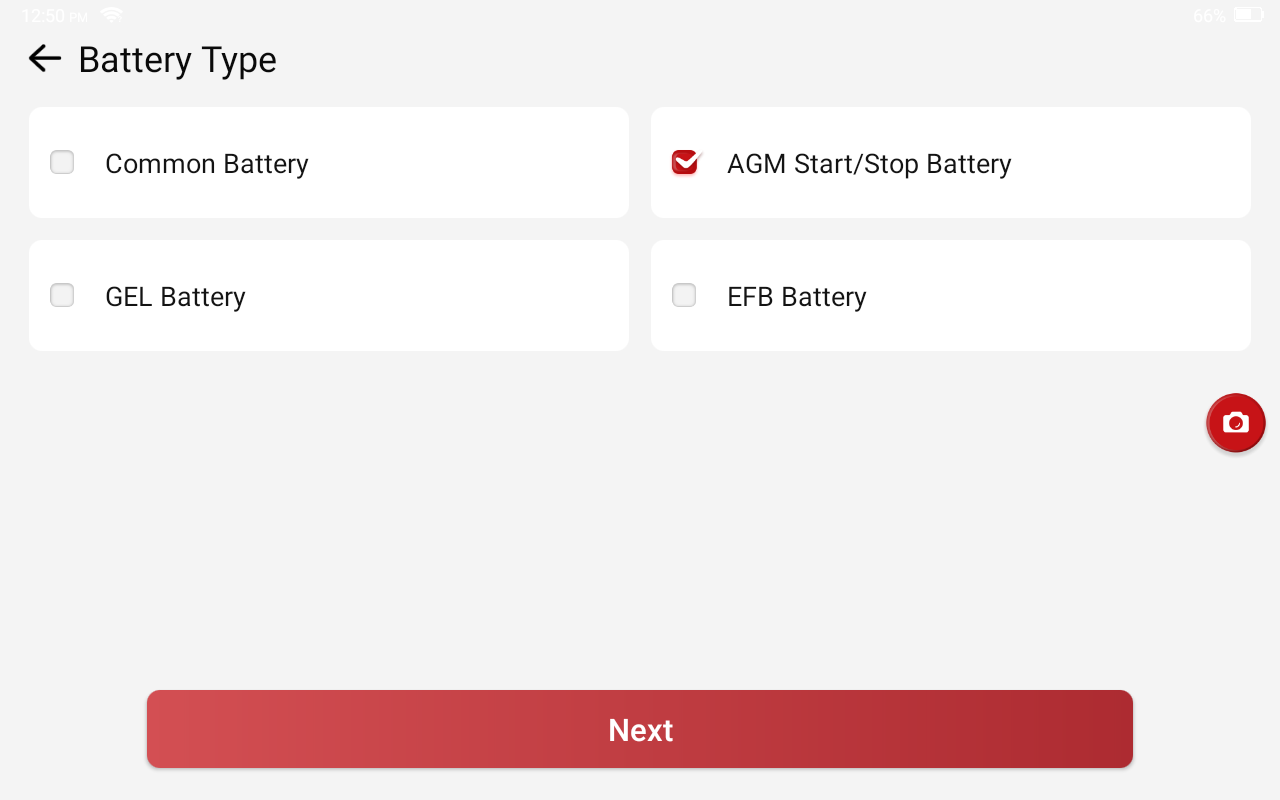Choose the EFB Battery label text
Image resolution: width=1280 pixels, height=800 pixels.
[797, 297]
